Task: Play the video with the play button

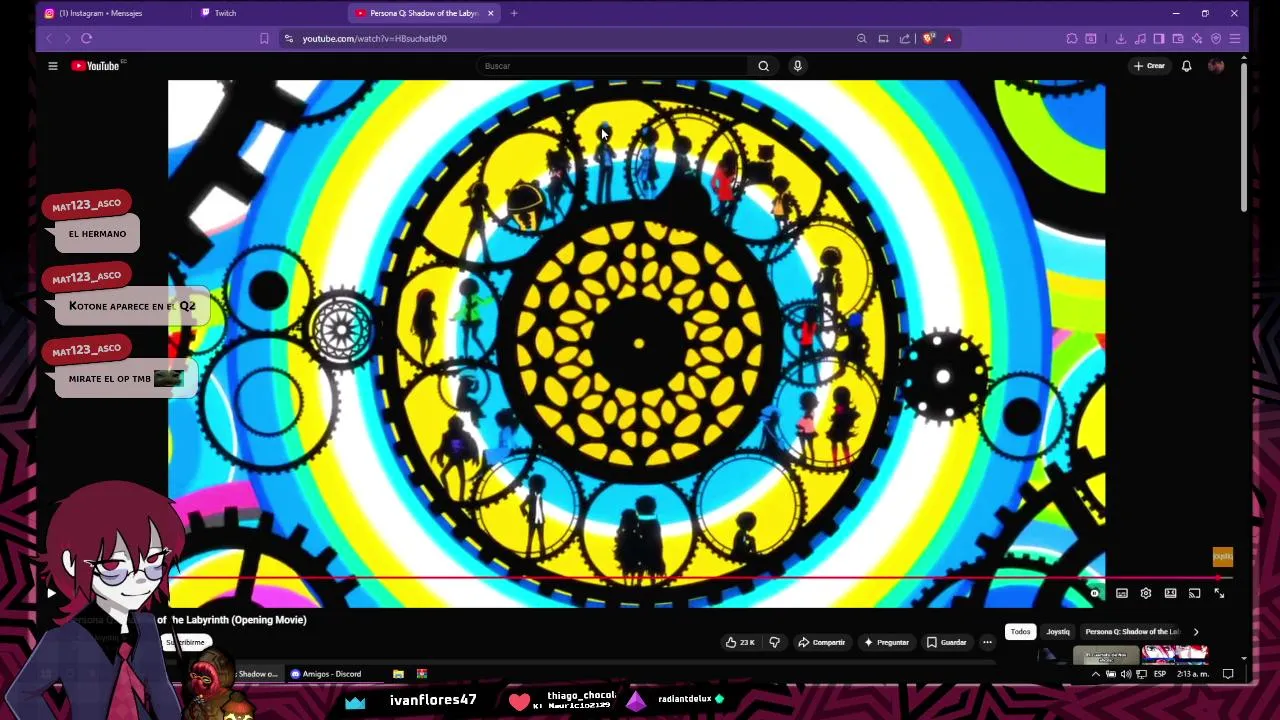Action: (51, 594)
